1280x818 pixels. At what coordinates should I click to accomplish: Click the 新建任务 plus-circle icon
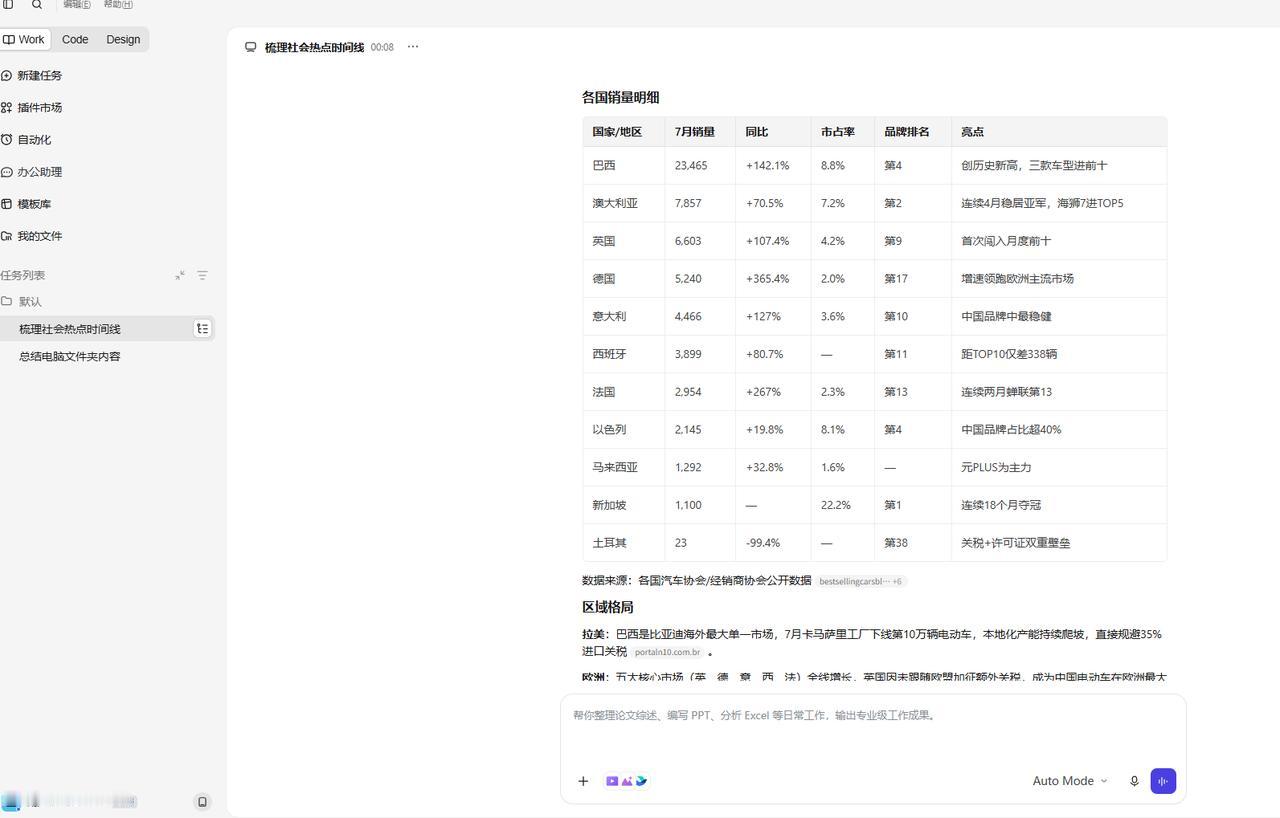coord(6,76)
